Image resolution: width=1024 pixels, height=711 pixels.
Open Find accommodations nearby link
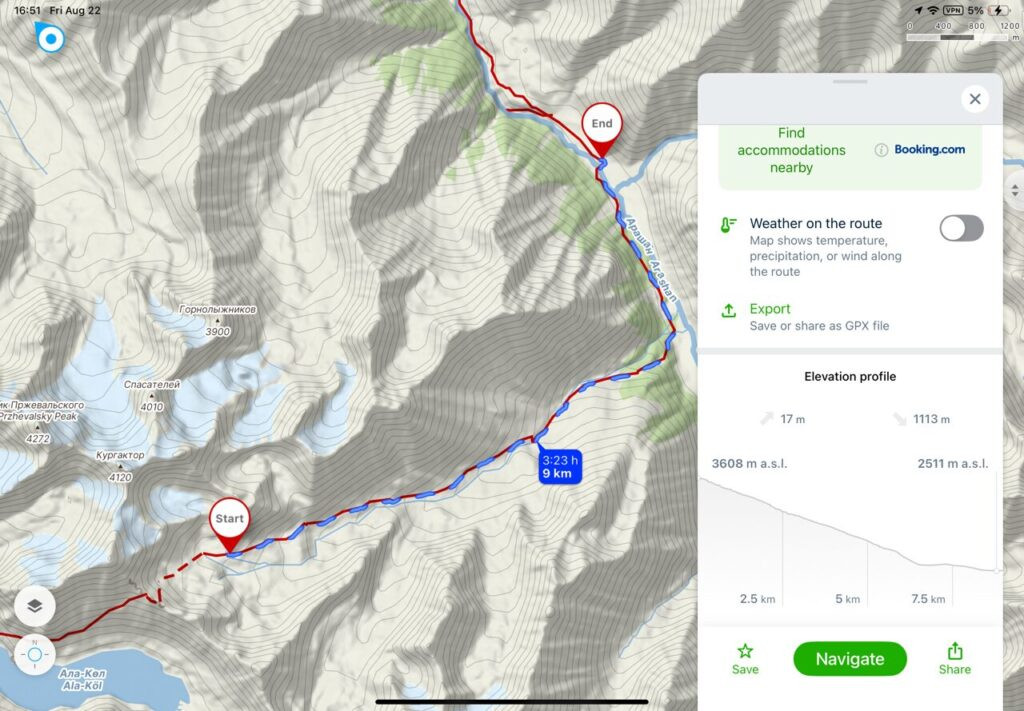[791, 150]
